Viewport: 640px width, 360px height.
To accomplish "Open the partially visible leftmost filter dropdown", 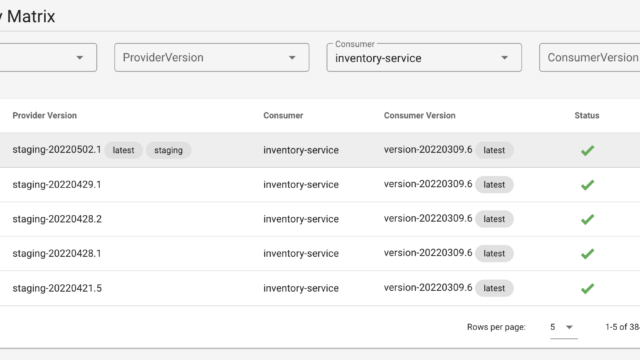I will tap(48, 58).
